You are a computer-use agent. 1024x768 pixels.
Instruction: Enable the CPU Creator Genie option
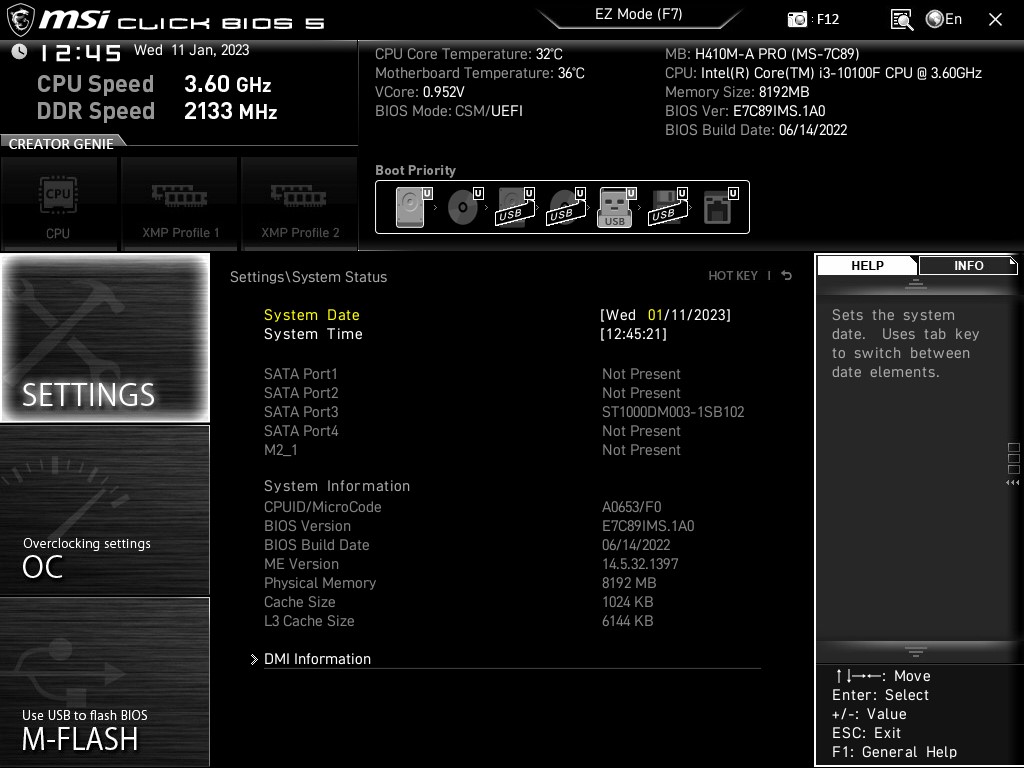coord(58,204)
